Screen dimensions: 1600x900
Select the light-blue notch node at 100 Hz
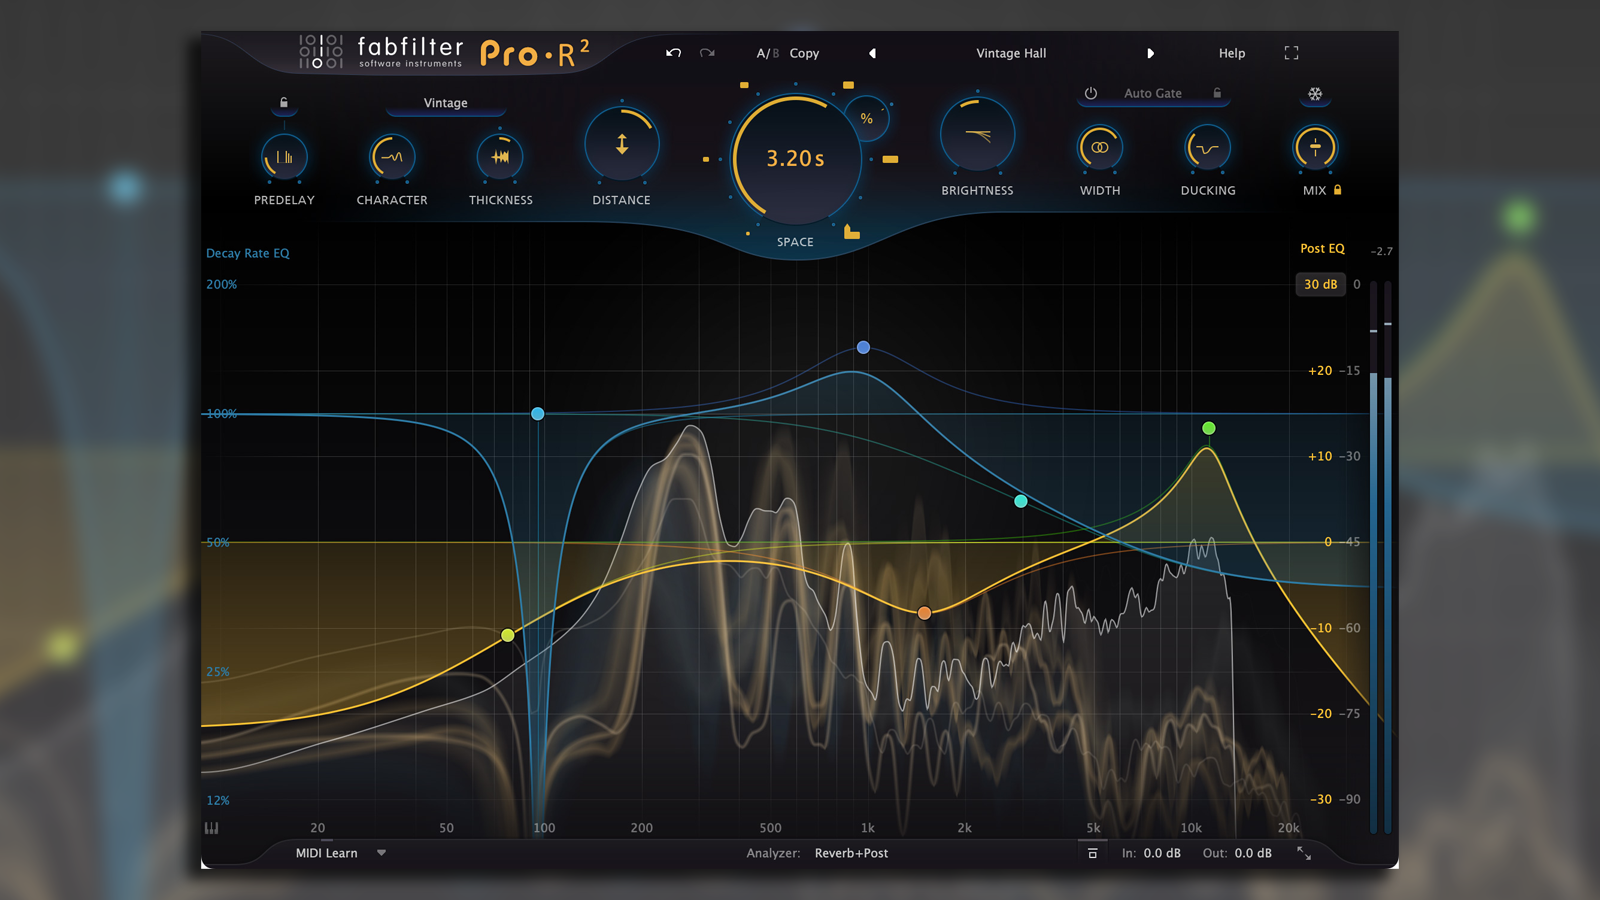tap(538, 414)
